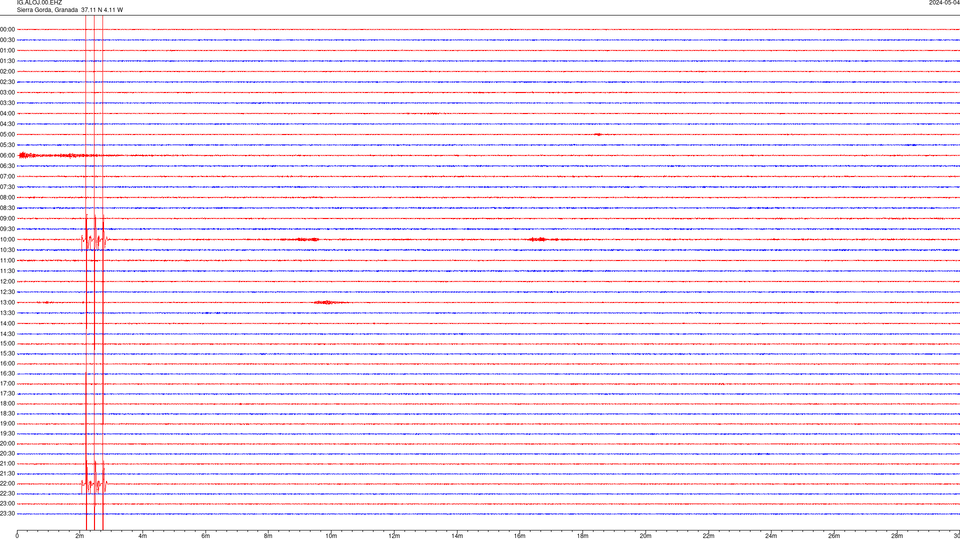Select the 07:30 trace time label
The image size is (960, 540).
click(x=7, y=187)
